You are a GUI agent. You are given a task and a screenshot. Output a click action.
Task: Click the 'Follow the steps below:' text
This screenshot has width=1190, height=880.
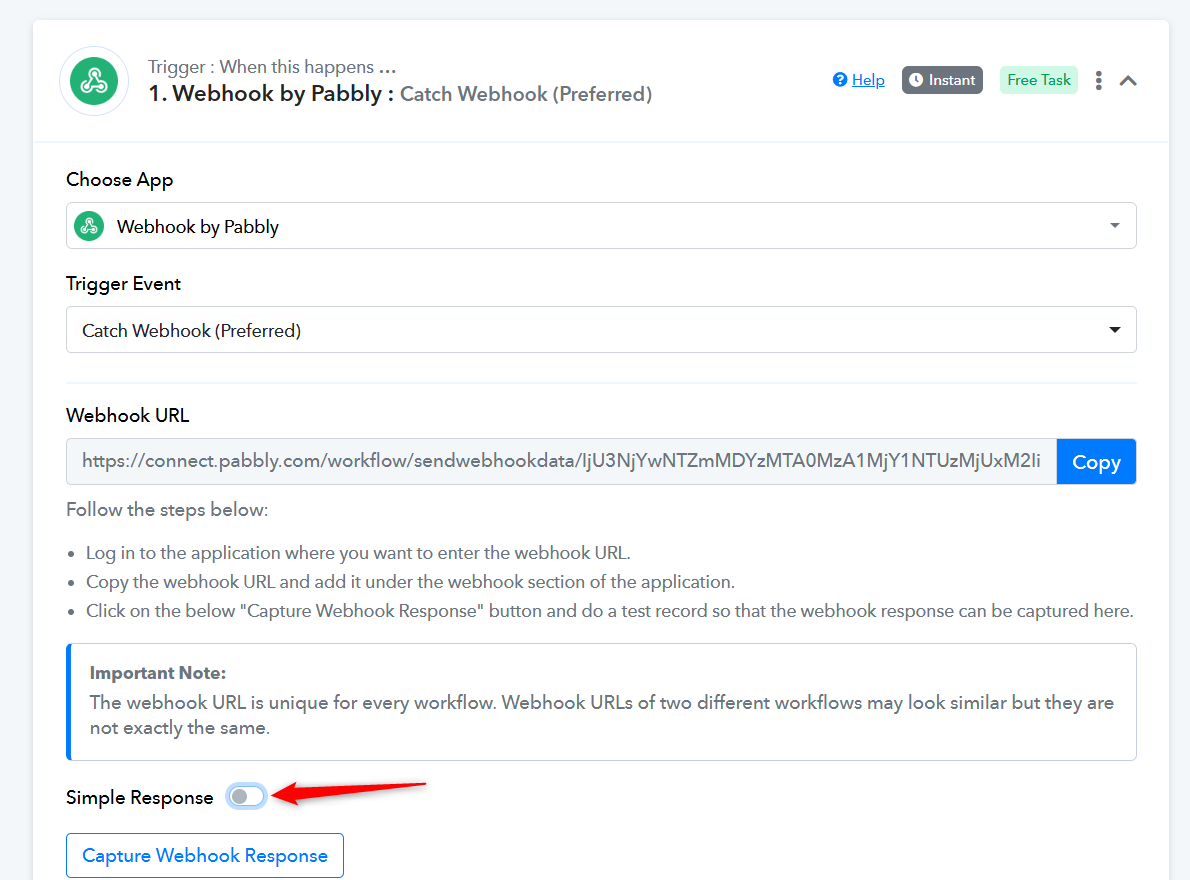[167, 510]
